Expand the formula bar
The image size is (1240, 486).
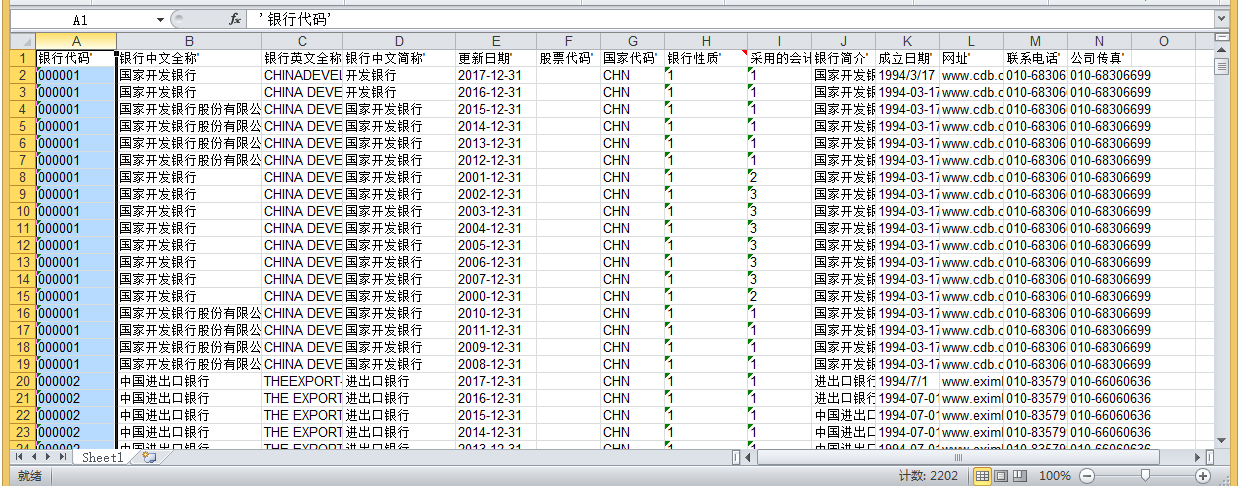pos(1222,20)
